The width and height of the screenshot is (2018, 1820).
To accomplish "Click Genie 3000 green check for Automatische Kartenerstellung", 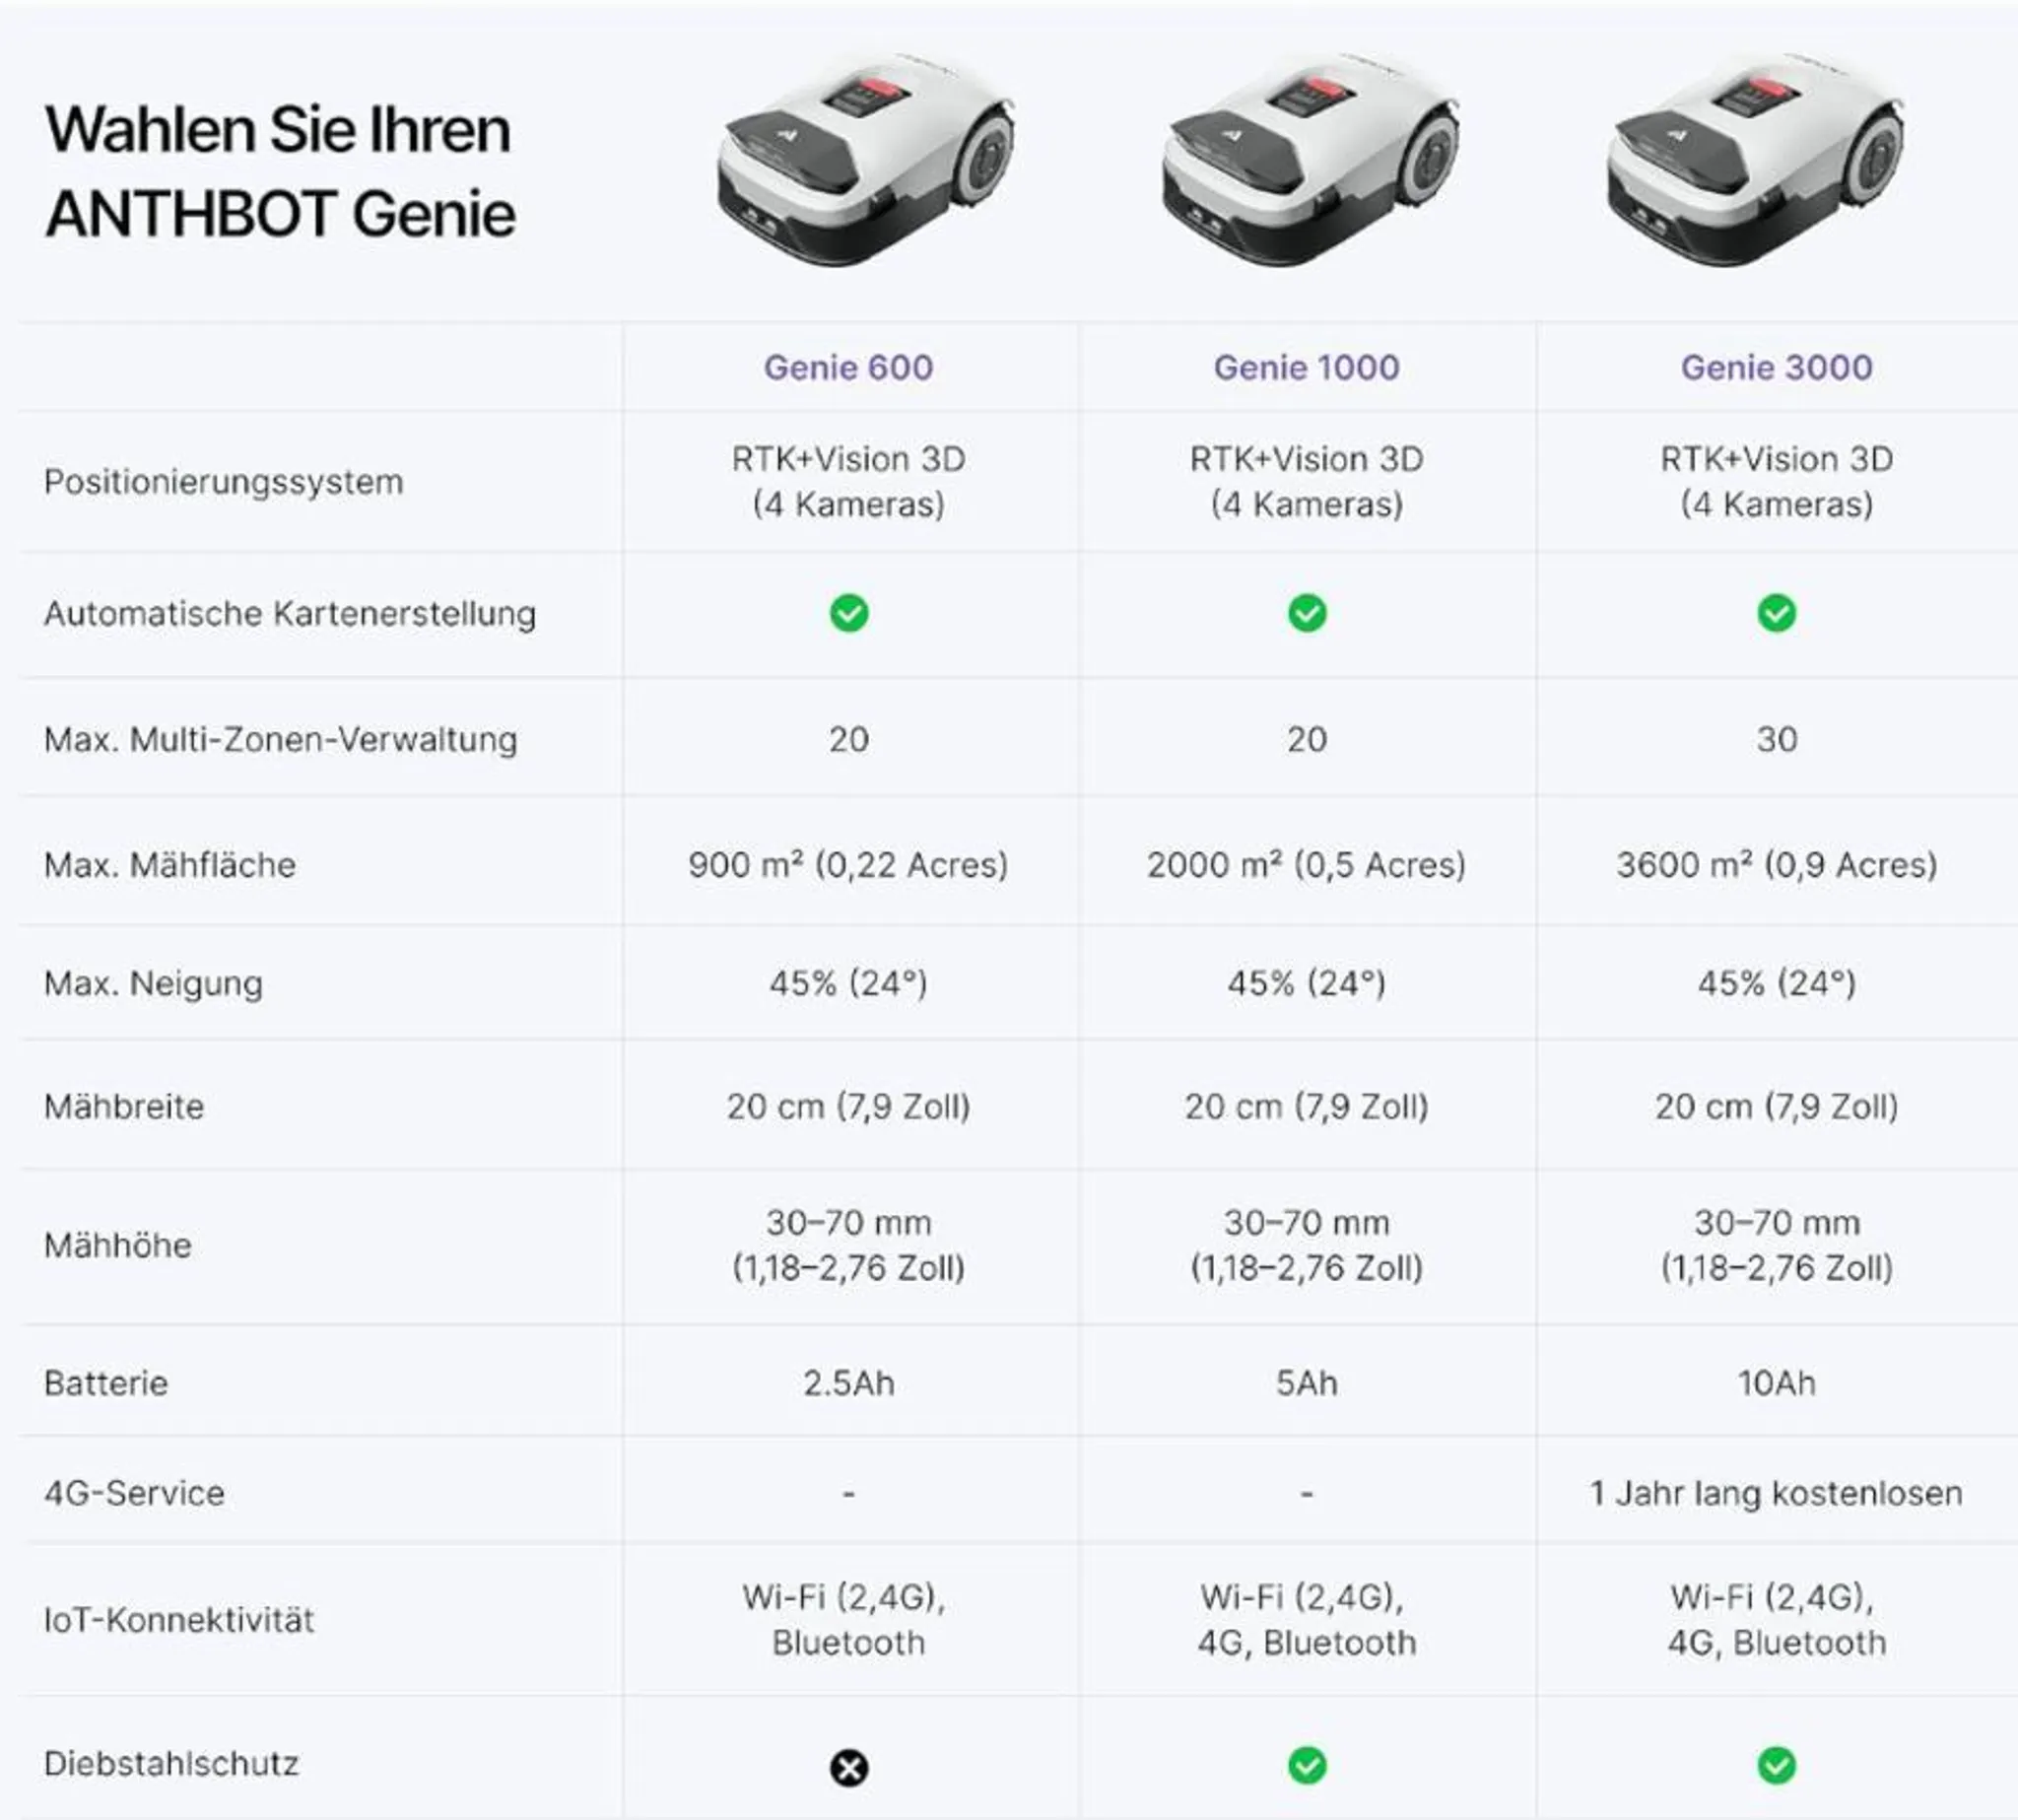I will 1776,613.
